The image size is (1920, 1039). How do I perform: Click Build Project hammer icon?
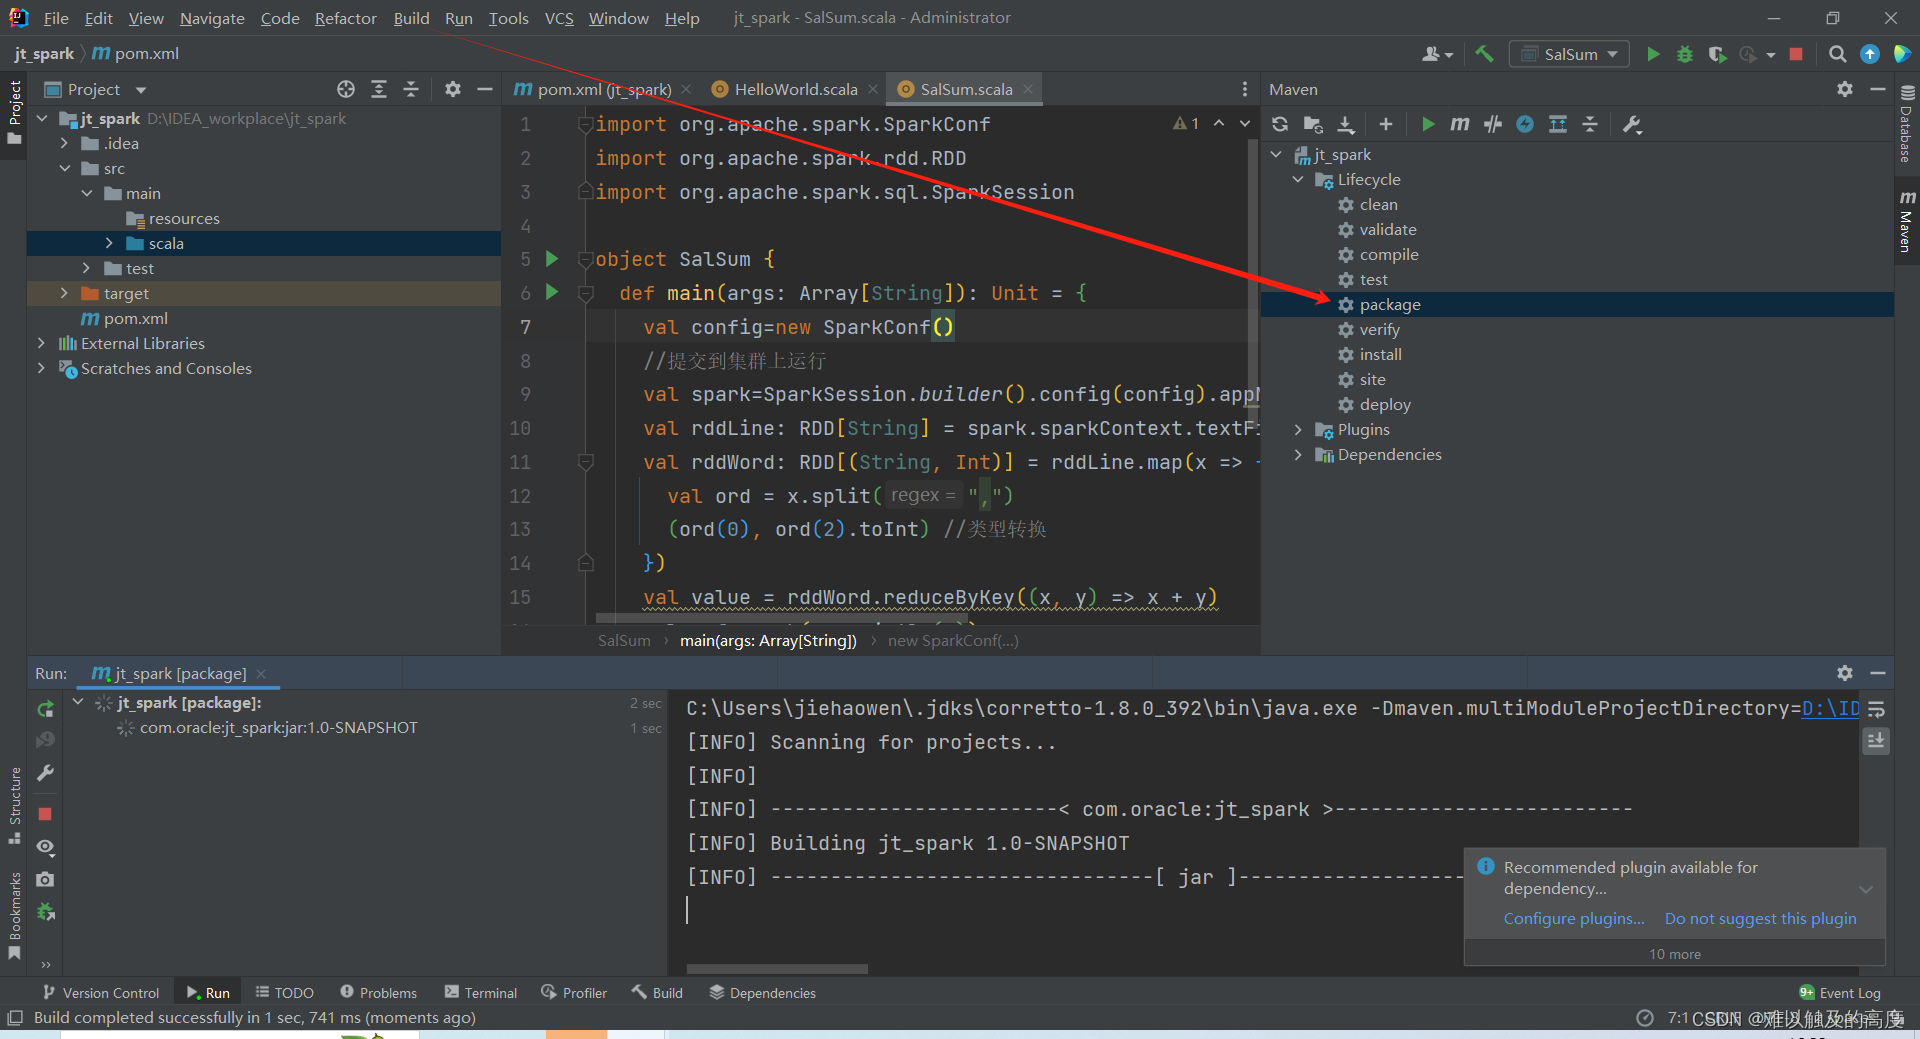pyautogui.click(x=1484, y=54)
